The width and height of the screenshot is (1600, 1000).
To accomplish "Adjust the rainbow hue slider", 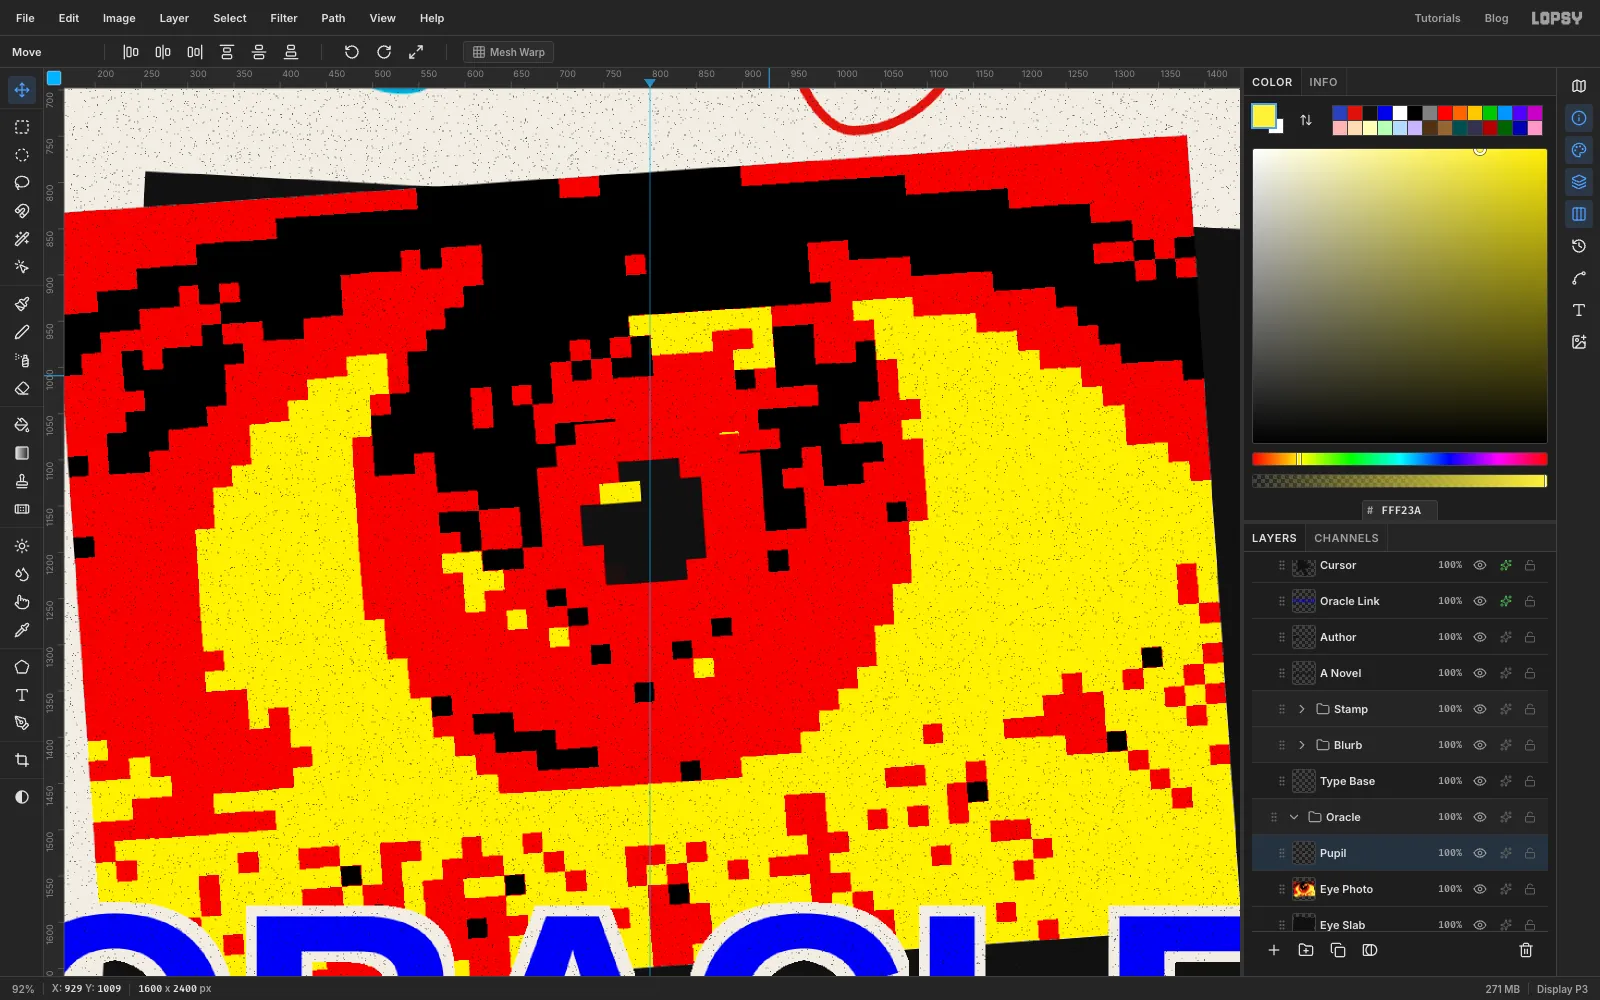I will click(1399, 459).
